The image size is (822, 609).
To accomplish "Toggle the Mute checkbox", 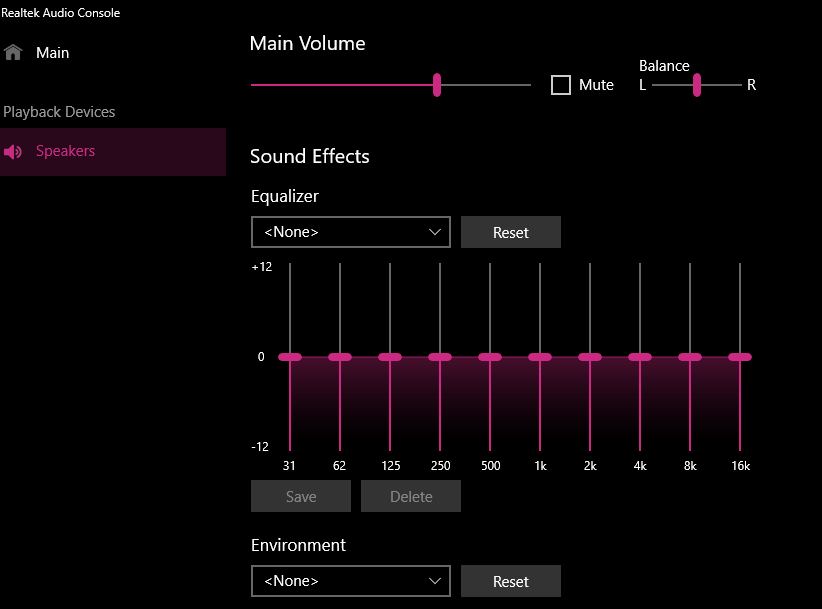I will click(561, 85).
